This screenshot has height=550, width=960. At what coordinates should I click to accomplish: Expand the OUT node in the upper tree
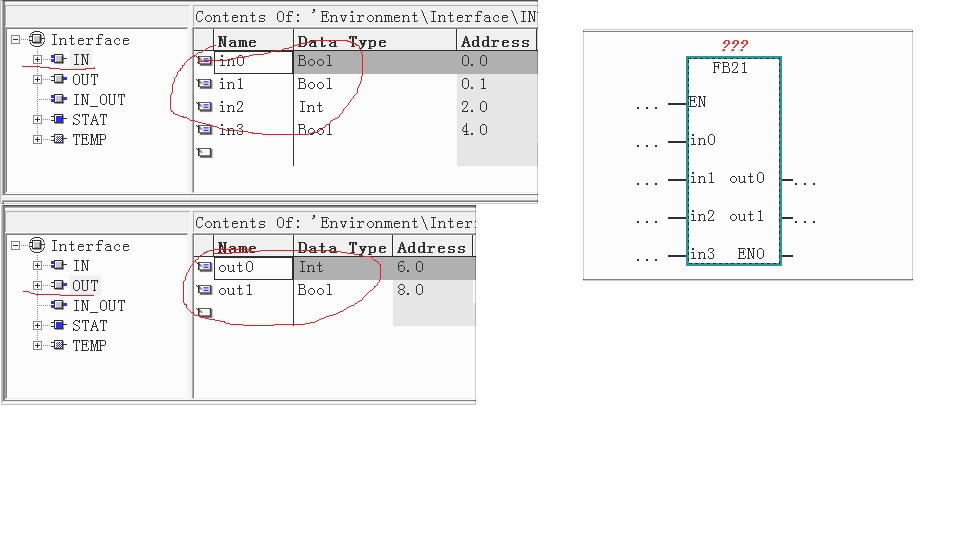(x=37, y=80)
